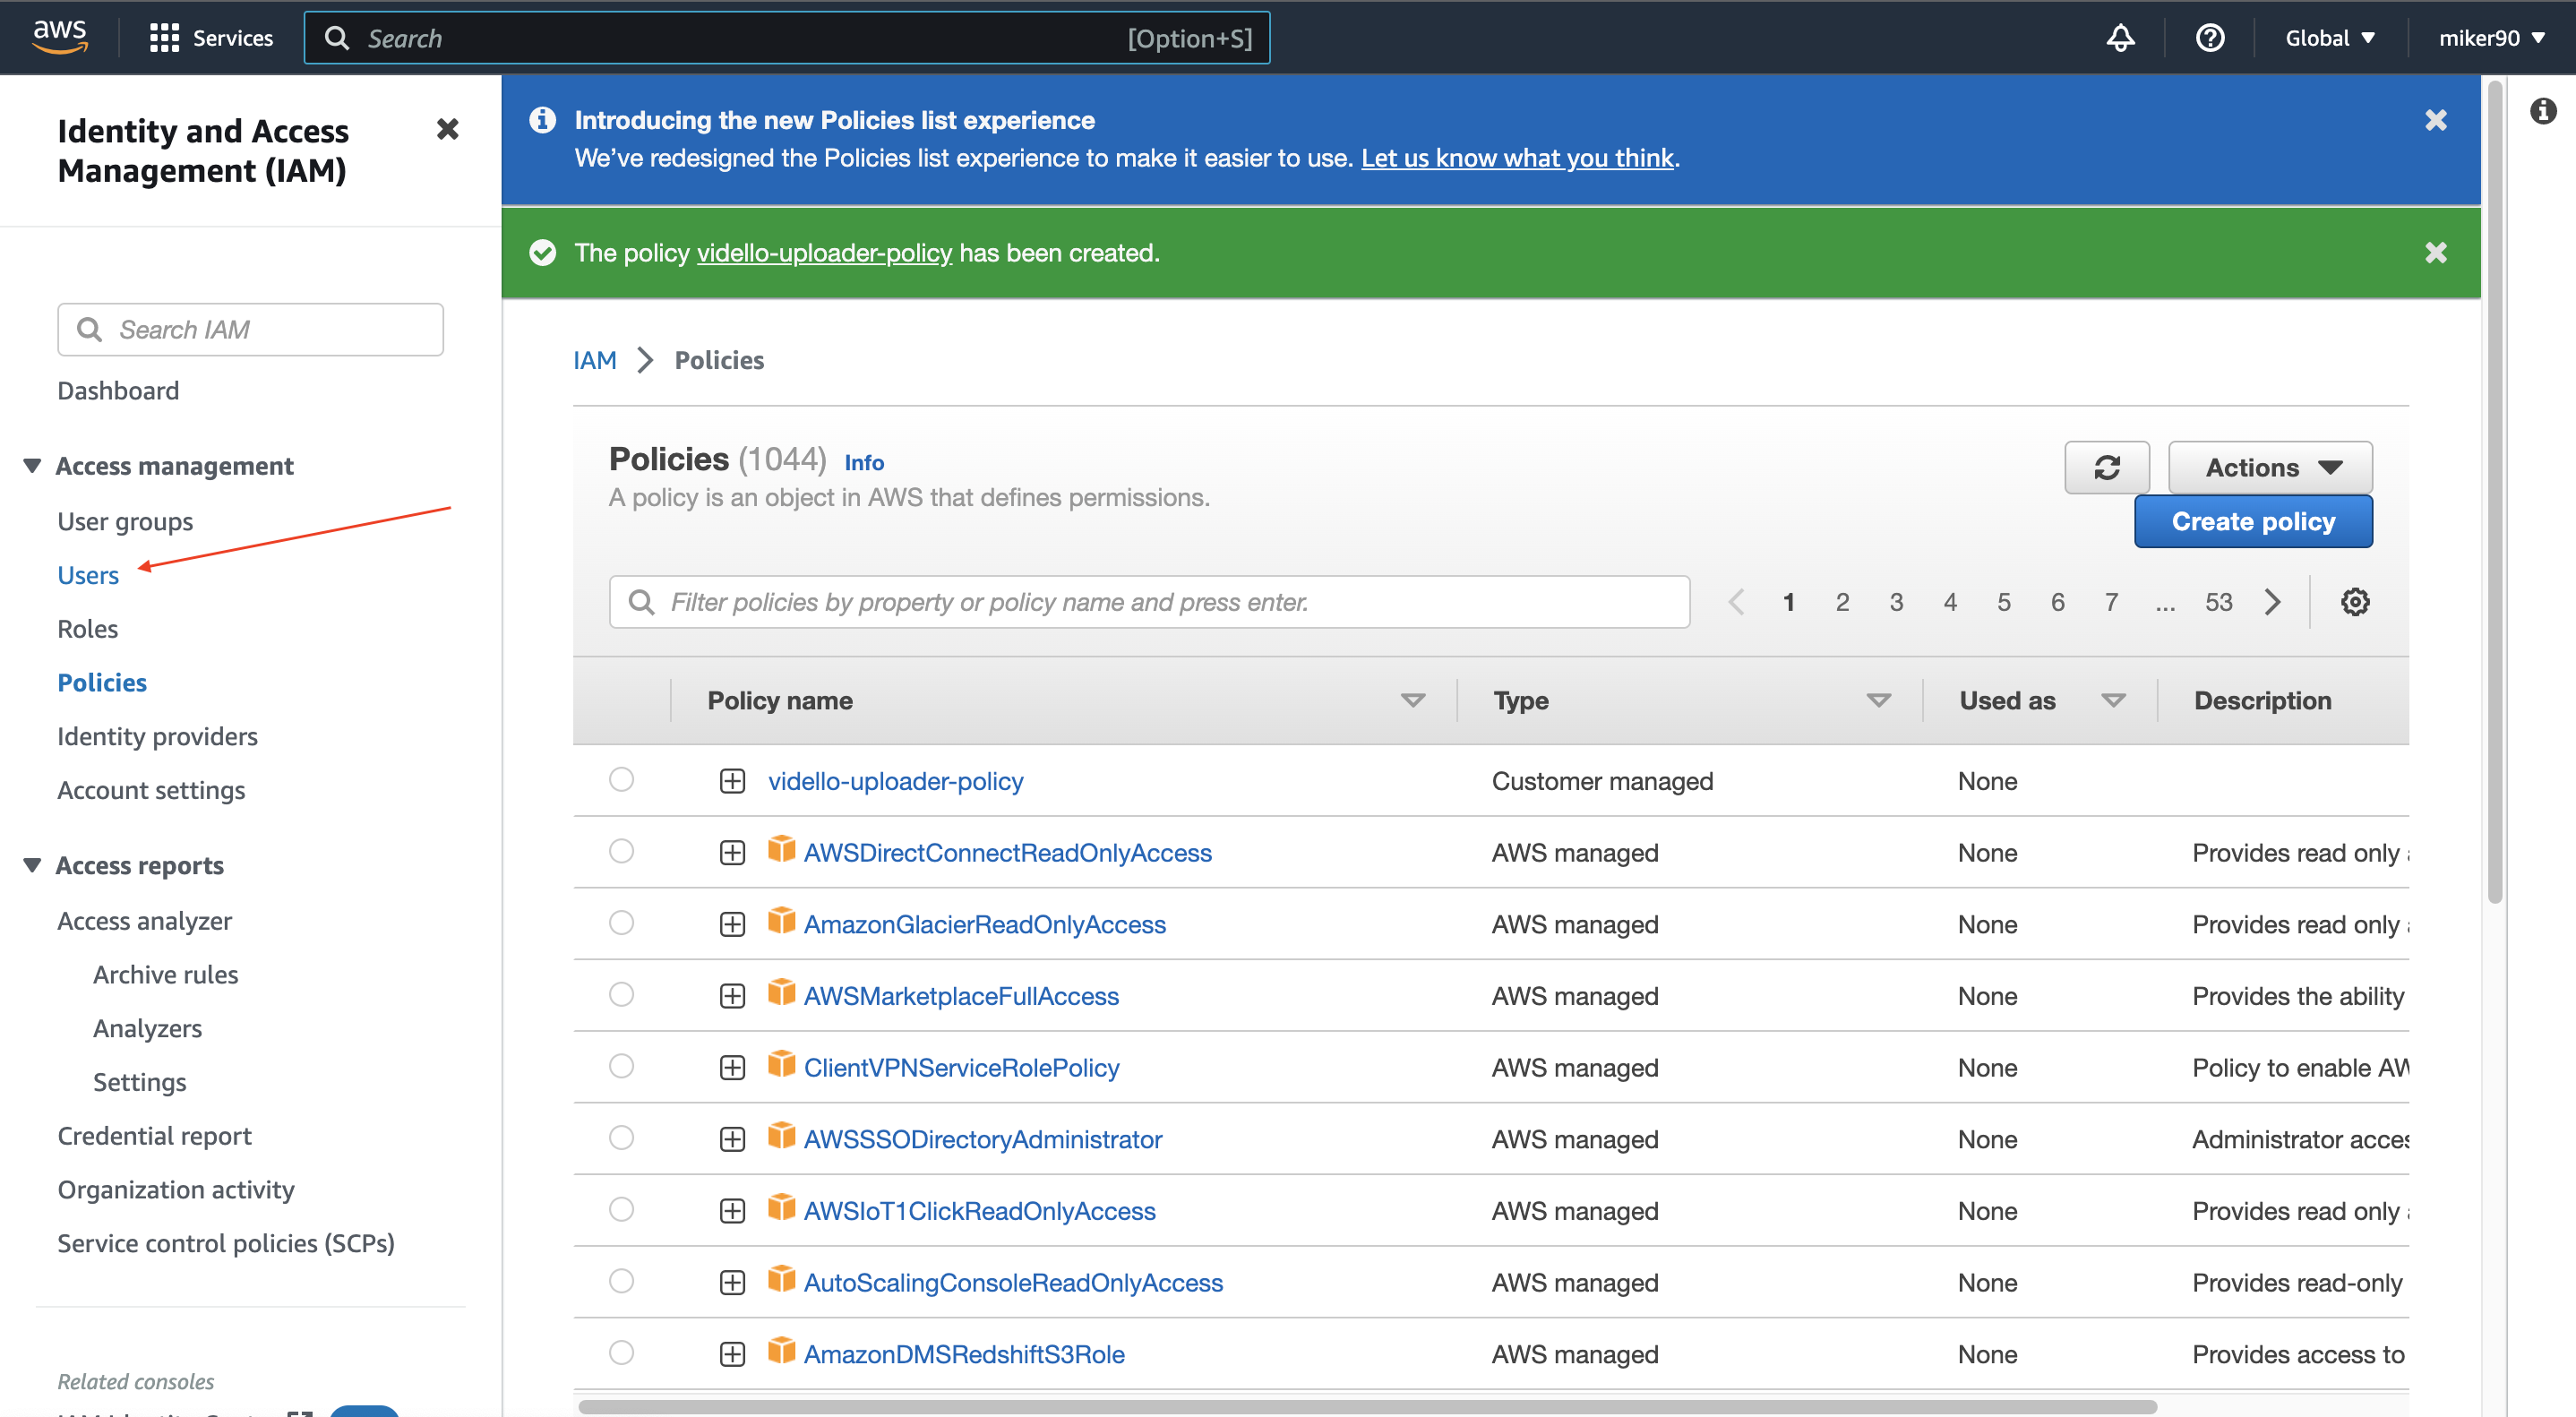Open the Let us know what you think link
The height and width of the screenshot is (1417, 2576).
[x=1517, y=158]
